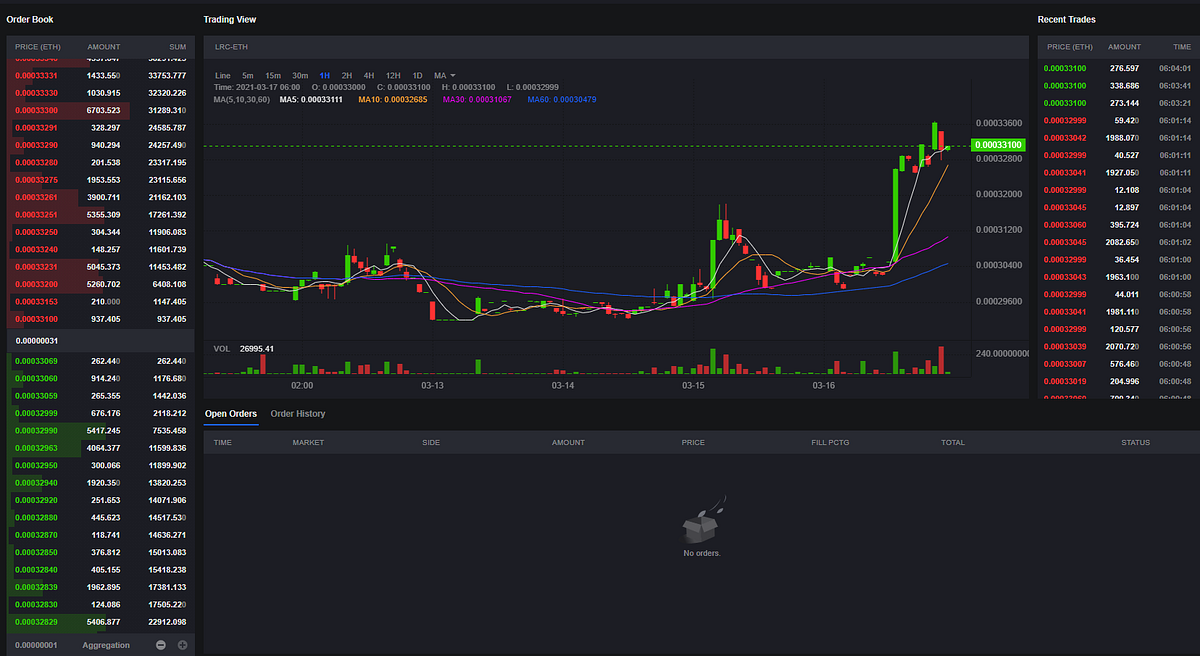Select buy order at price 0.00032950
Screen dimensions: 1200x656
(101, 465)
